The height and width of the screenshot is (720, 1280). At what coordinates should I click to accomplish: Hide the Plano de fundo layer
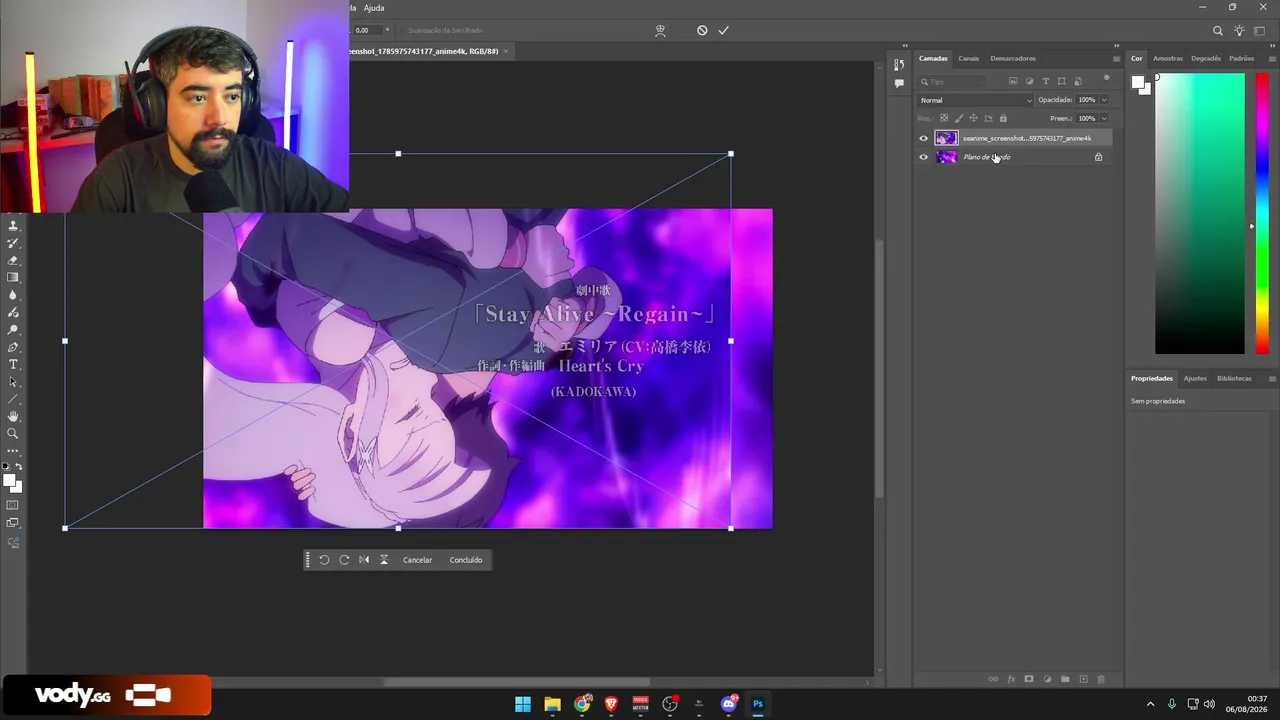(923, 157)
